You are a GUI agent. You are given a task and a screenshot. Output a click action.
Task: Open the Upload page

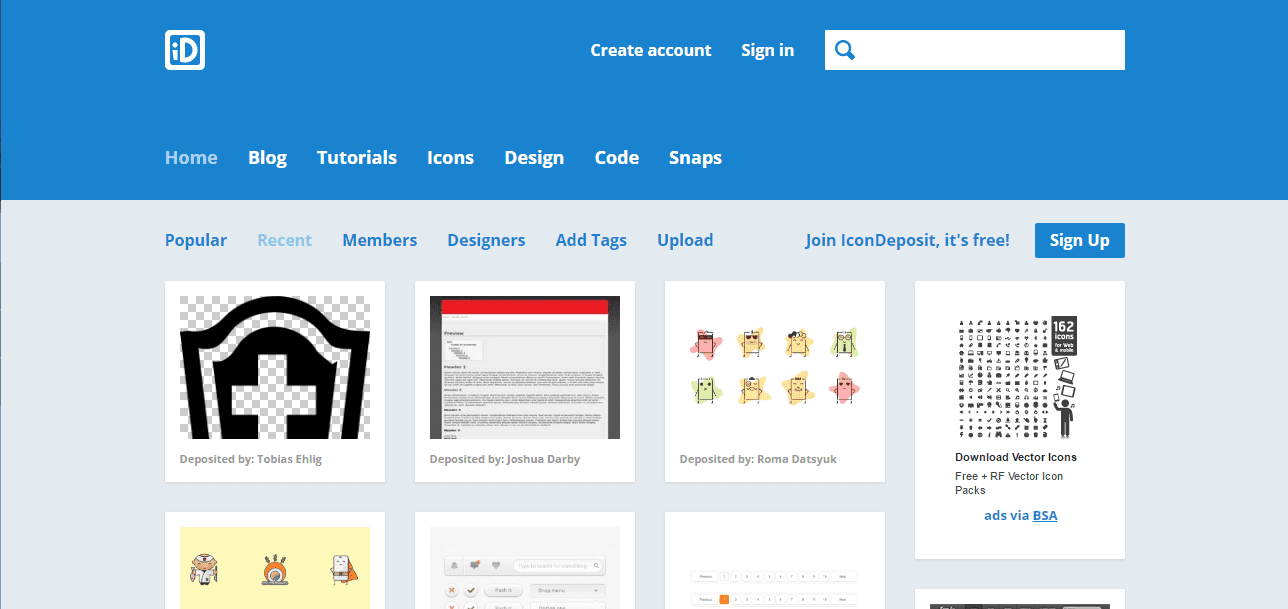coord(685,240)
